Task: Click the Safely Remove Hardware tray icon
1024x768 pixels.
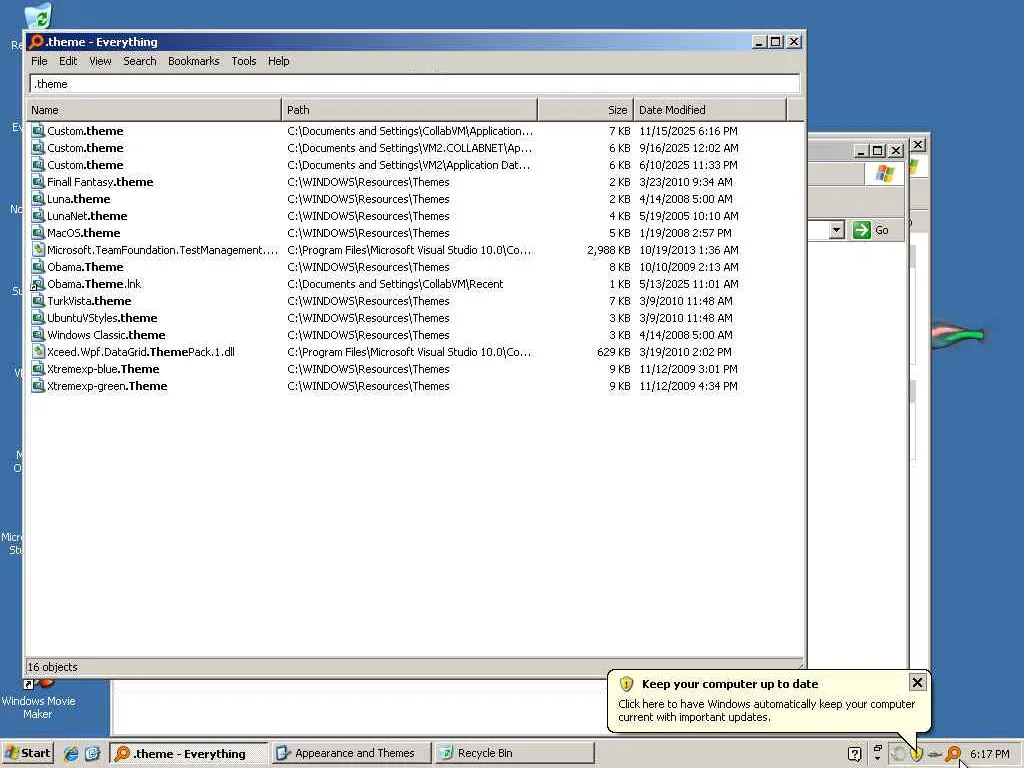Action: point(935,754)
